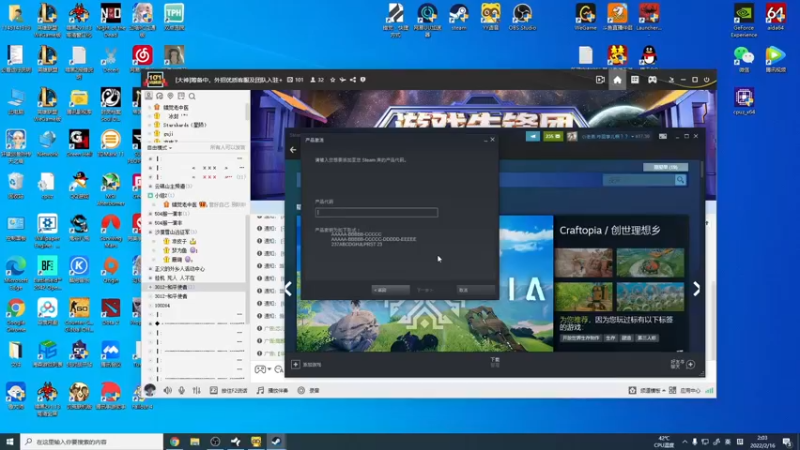800x450 pixels.
Task: Expand the 云锦山主频道 channel
Action: [x=151, y=186]
